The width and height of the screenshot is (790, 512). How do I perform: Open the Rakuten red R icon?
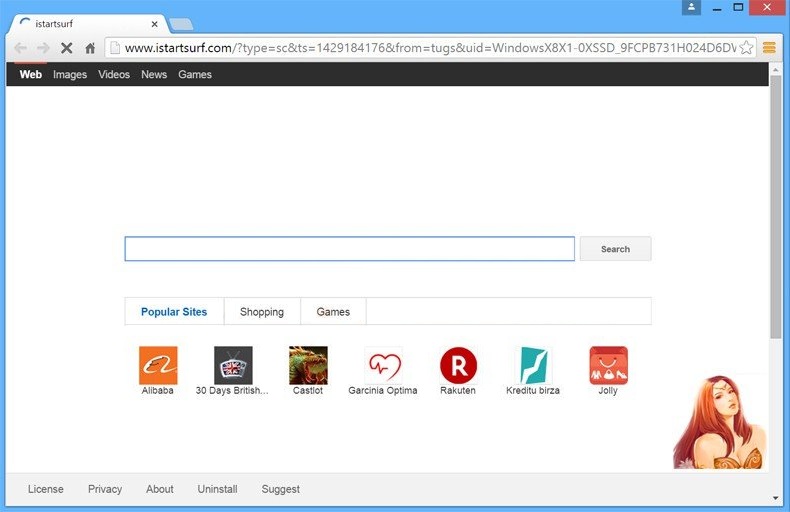click(x=458, y=365)
